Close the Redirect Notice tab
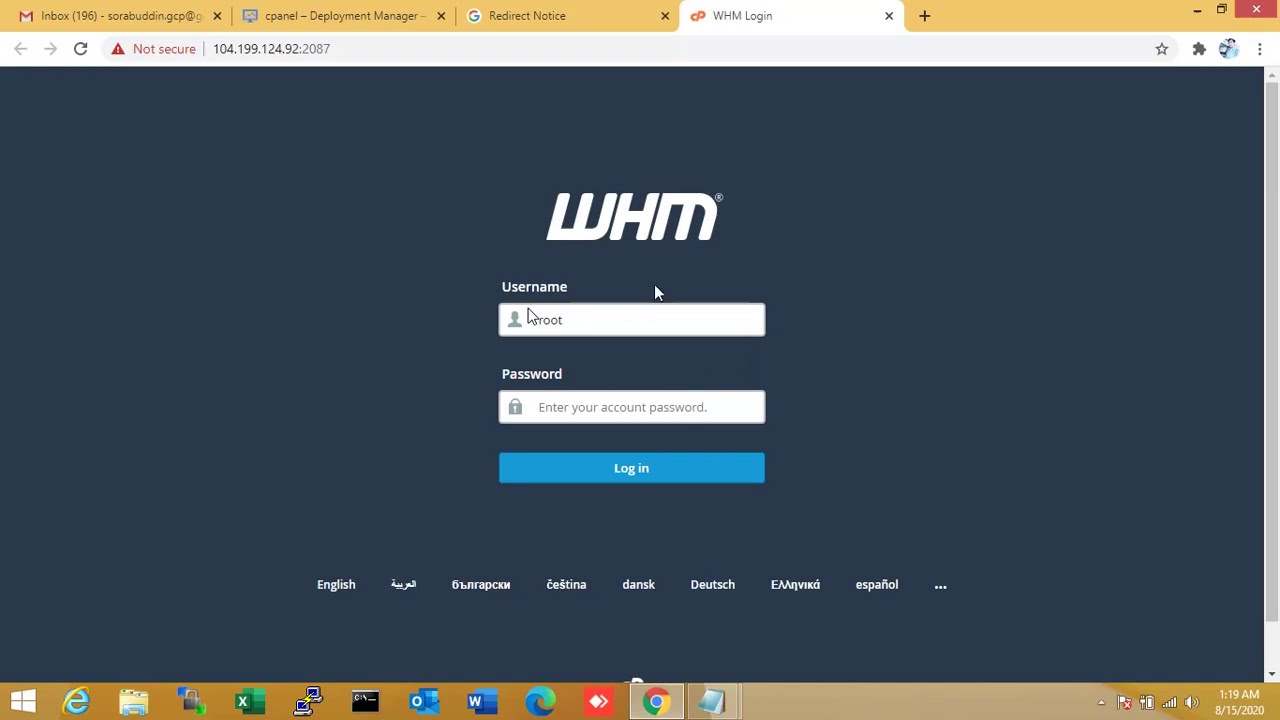This screenshot has width=1280, height=720. click(x=665, y=16)
